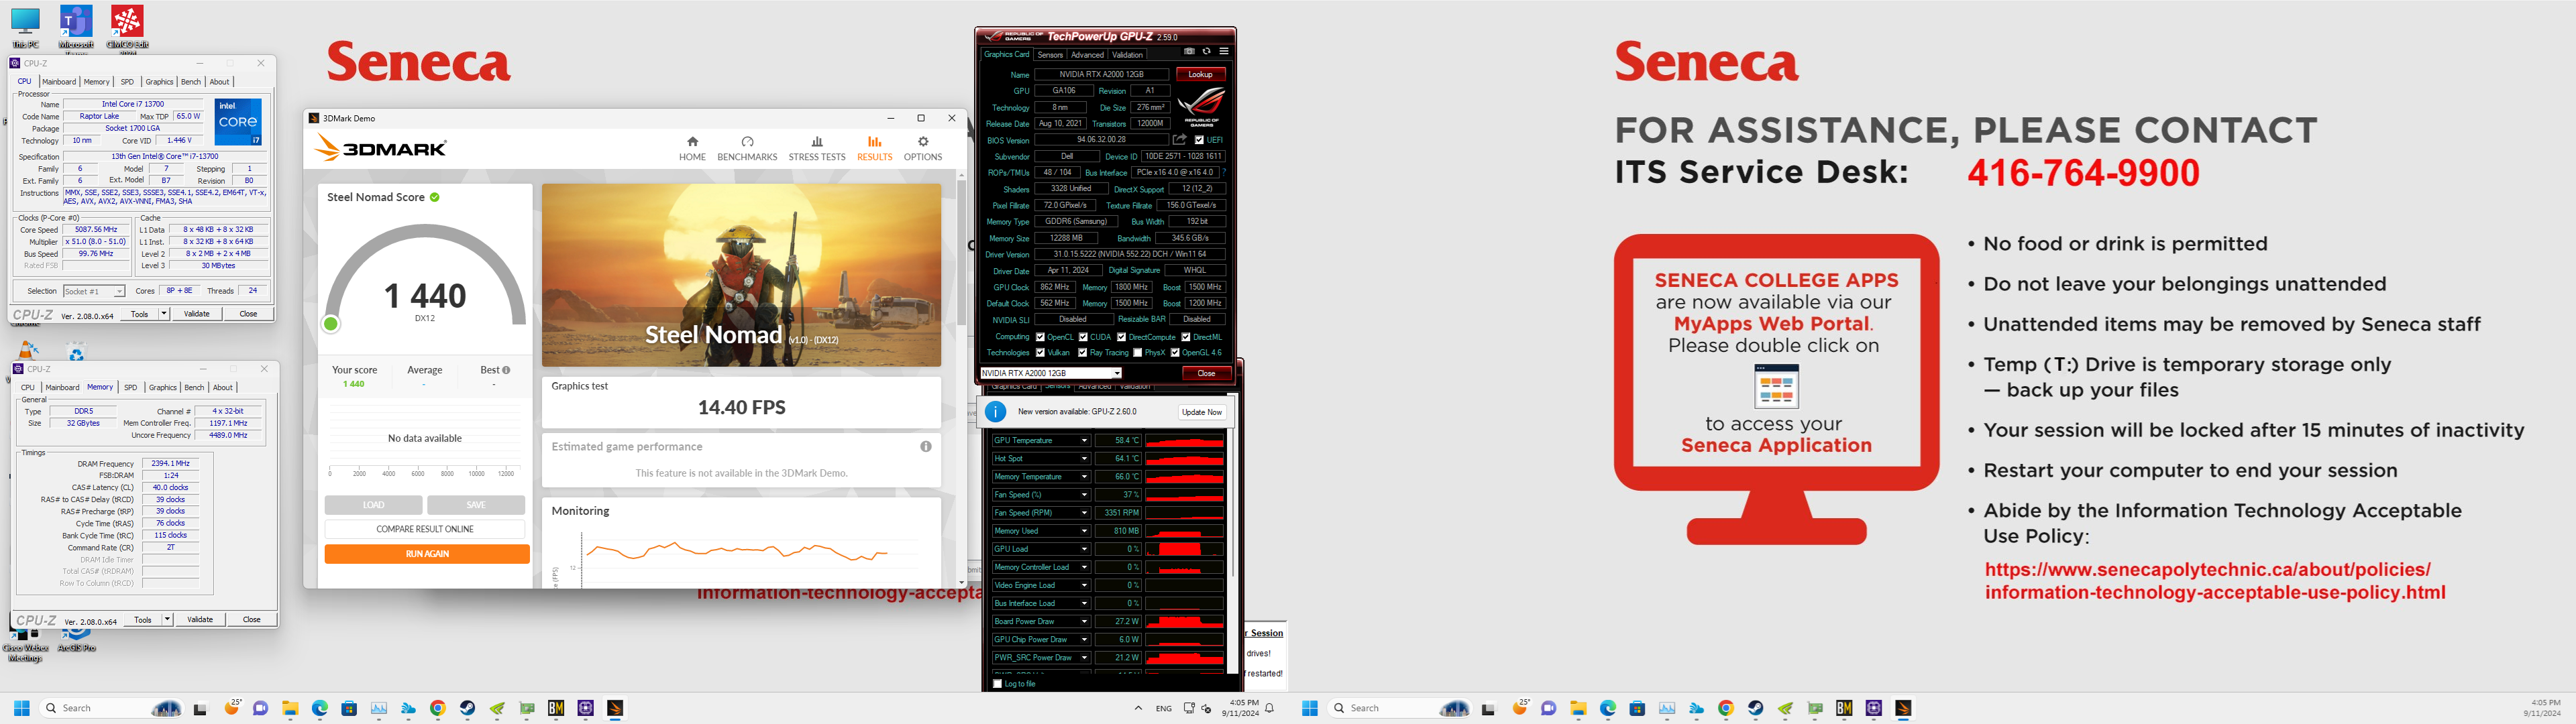Open File Explorer from left taskbar

290,708
